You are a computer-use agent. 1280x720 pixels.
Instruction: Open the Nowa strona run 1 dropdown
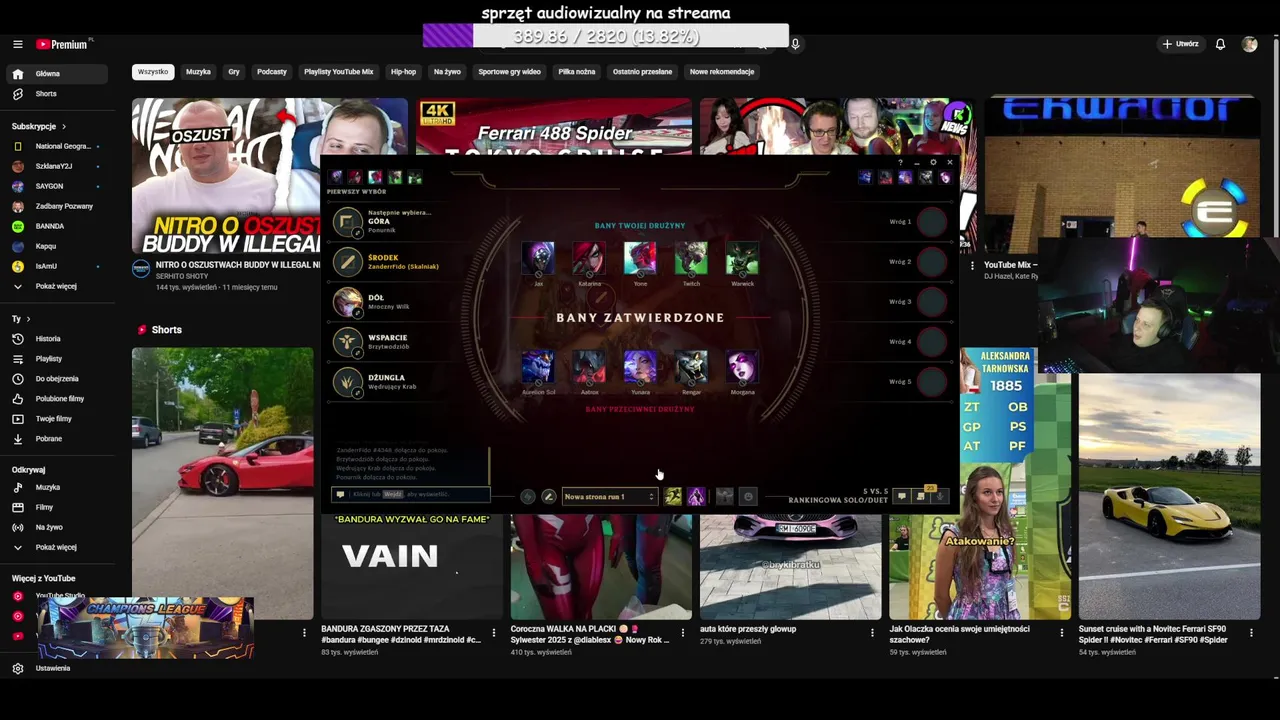coord(609,497)
